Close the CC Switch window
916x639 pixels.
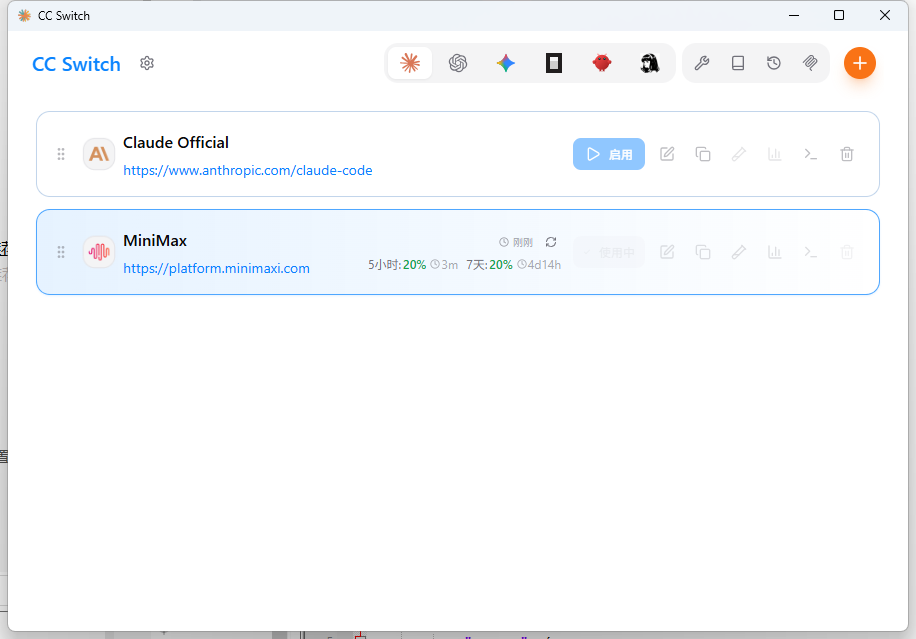884,15
